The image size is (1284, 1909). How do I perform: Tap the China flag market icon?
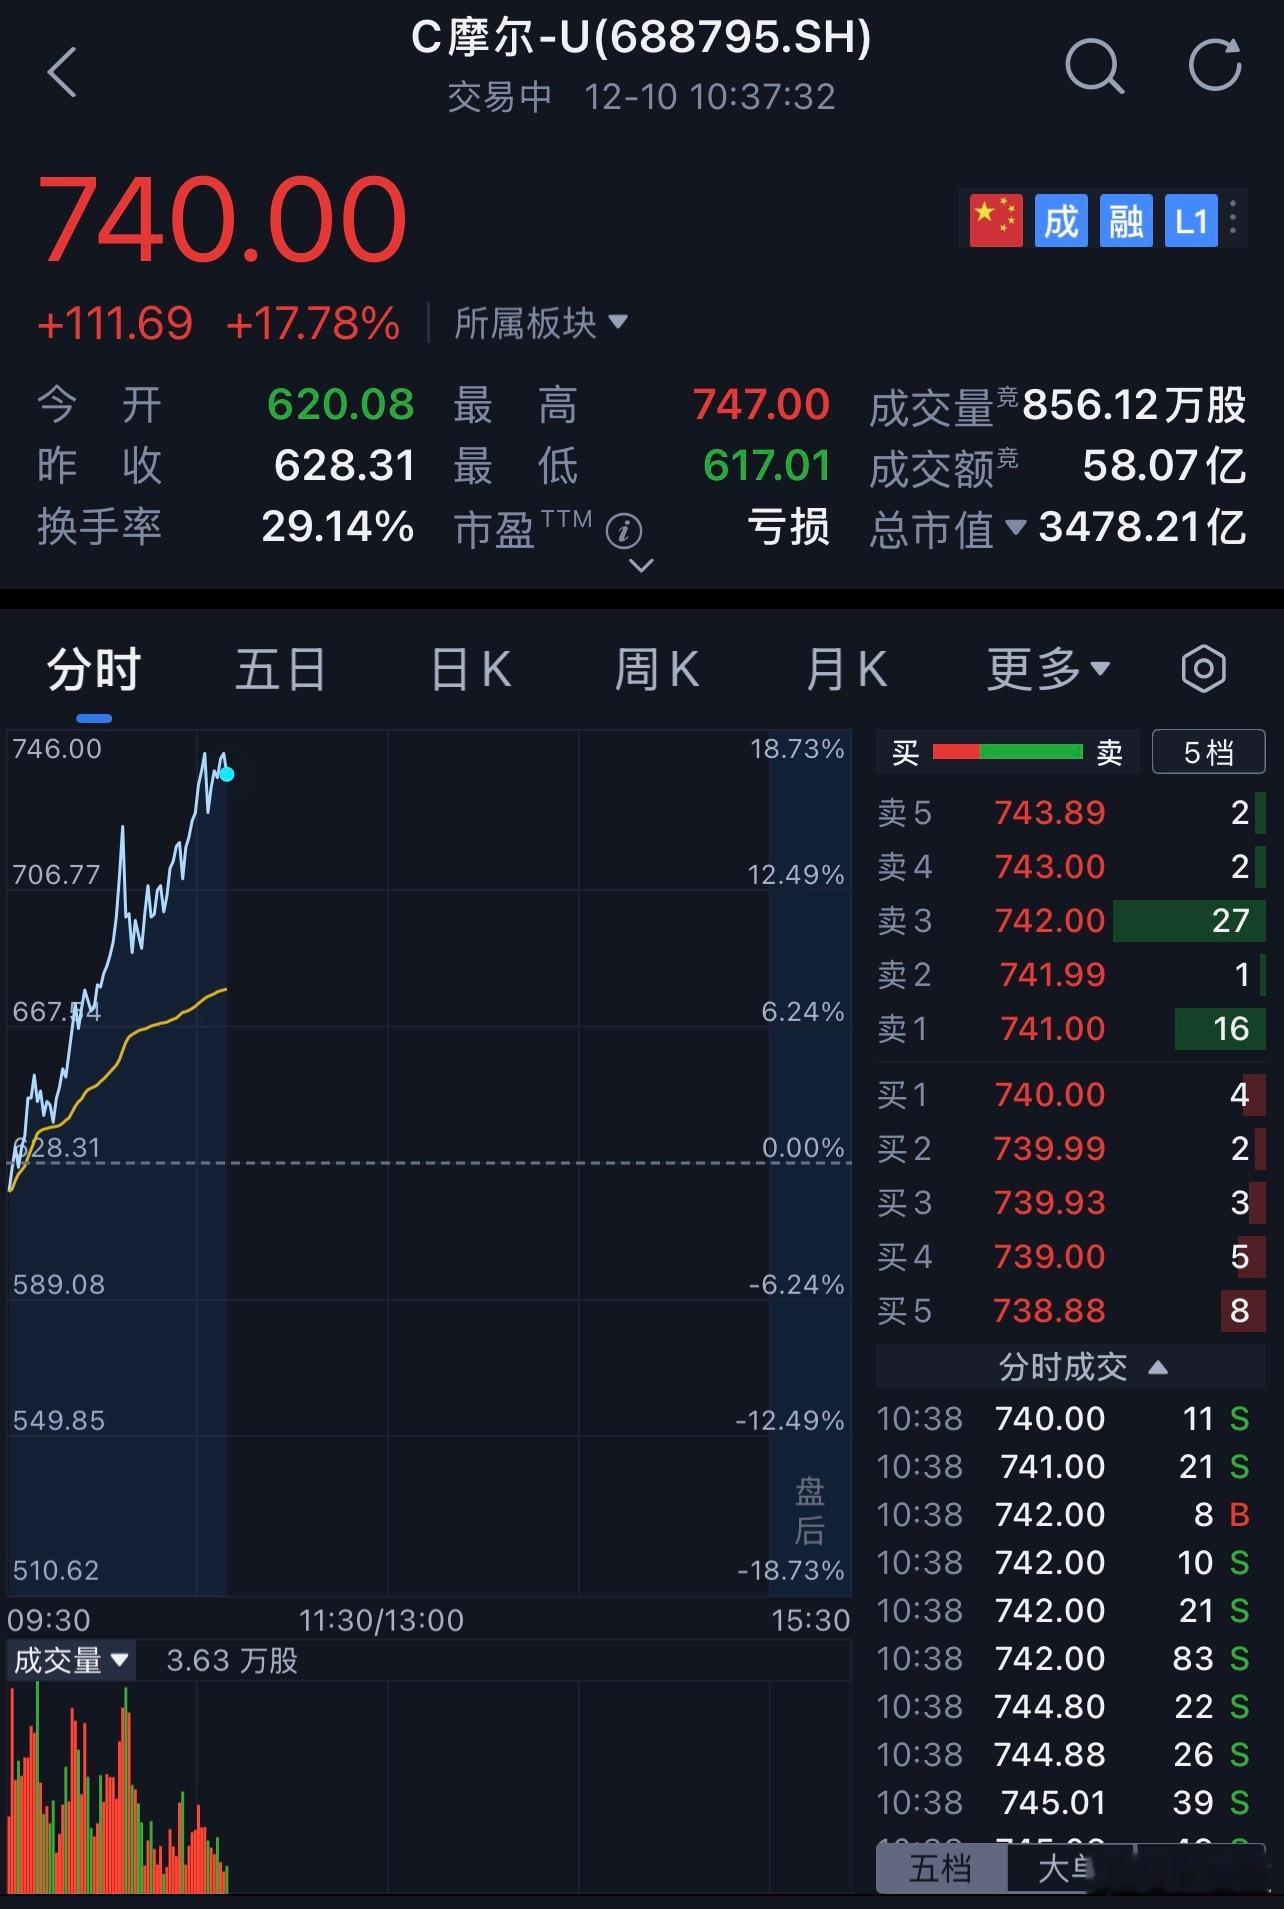coord(994,220)
